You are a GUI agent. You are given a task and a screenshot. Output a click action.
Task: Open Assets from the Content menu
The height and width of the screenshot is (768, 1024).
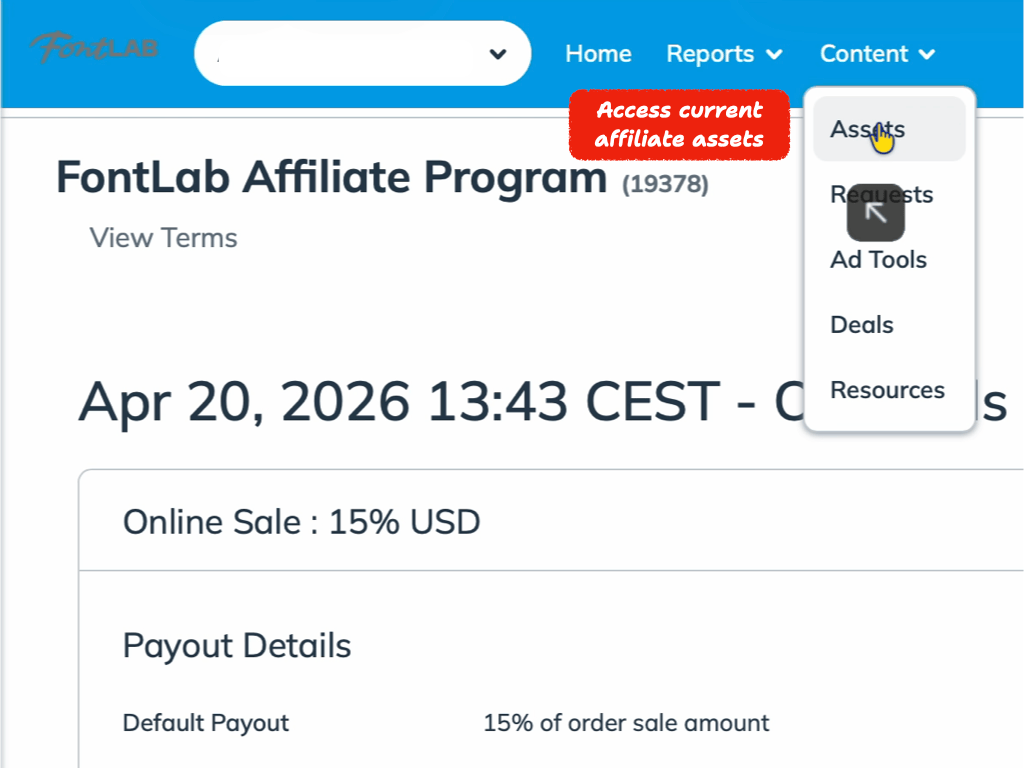[x=866, y=128]
